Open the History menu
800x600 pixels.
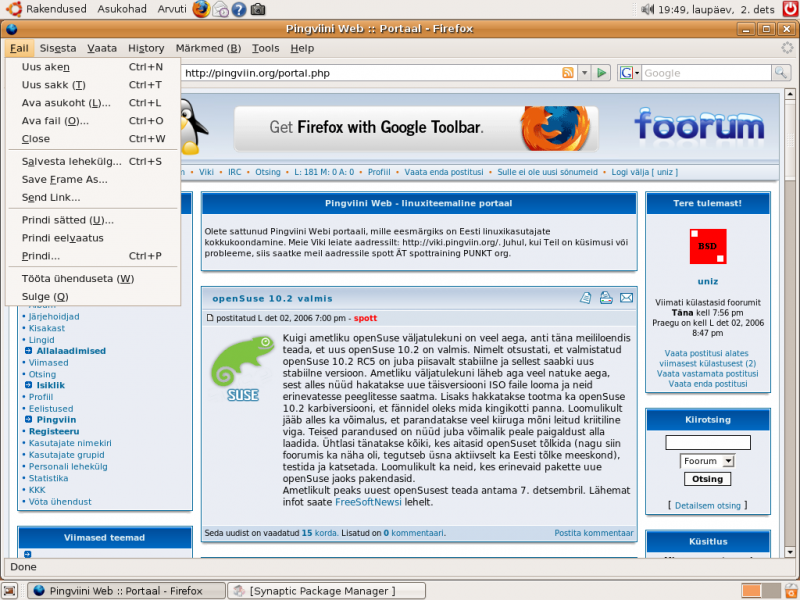[146, 48]
